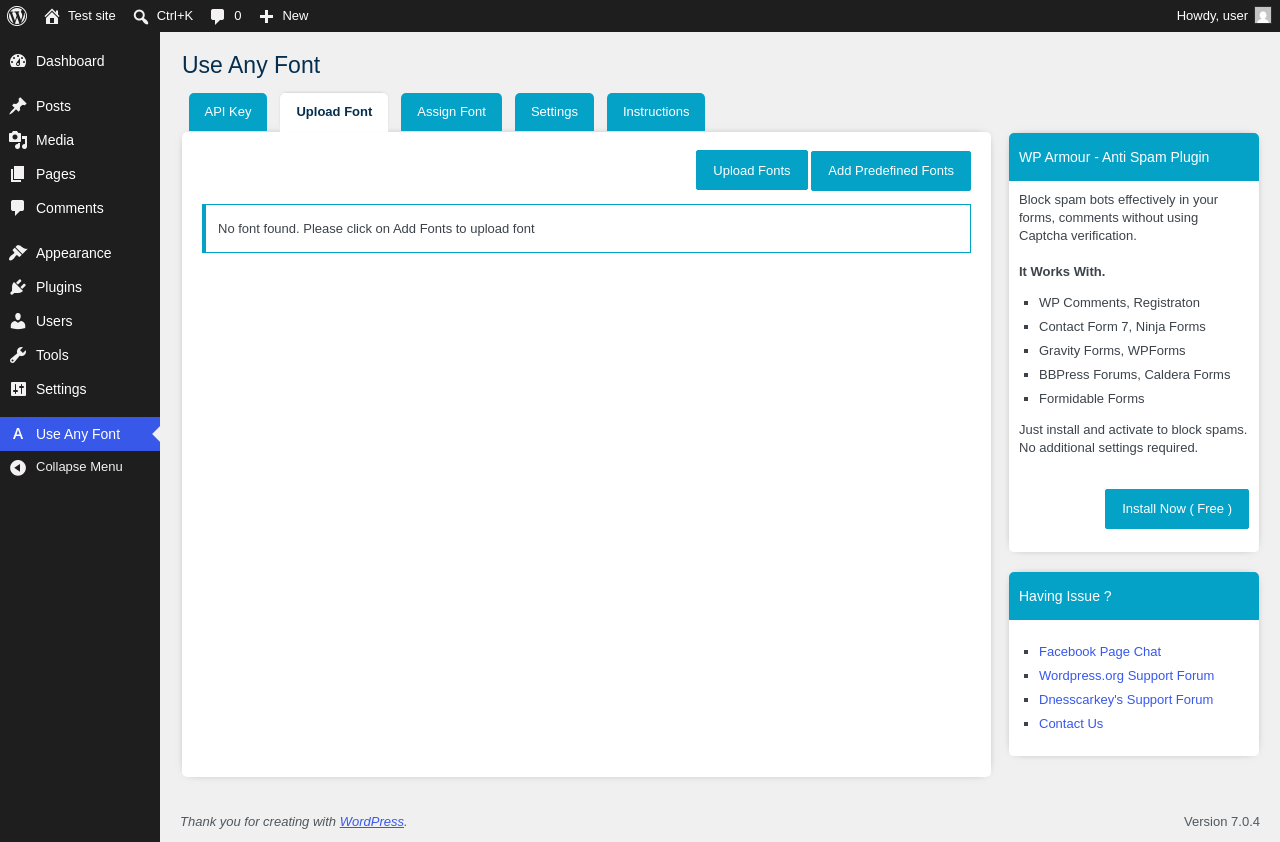
Task: Open the Users menu
Action: click(x=80, y=321)
